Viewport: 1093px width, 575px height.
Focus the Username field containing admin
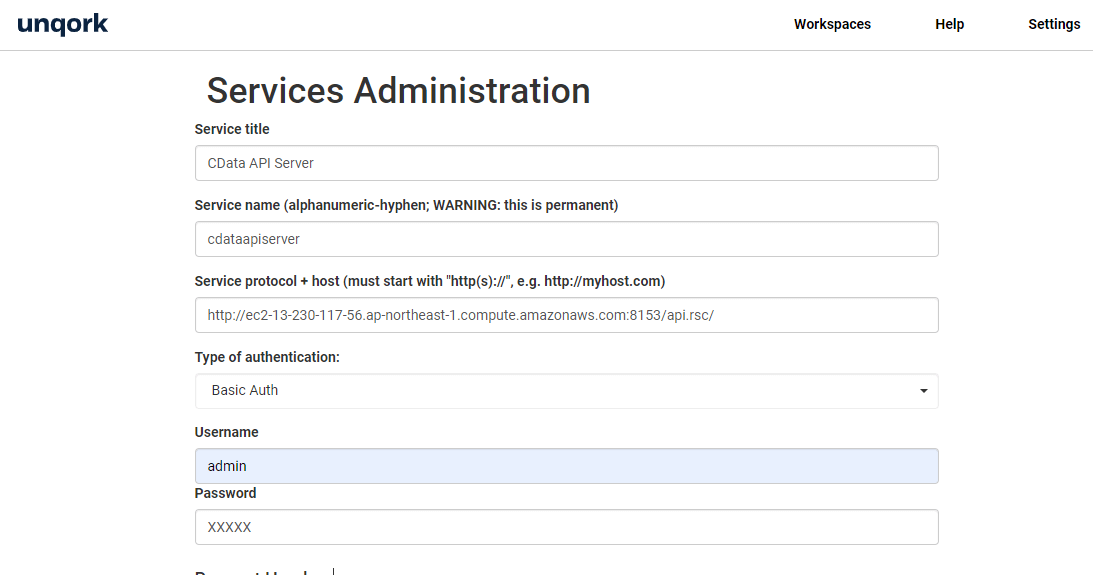(x=567, y=466)
